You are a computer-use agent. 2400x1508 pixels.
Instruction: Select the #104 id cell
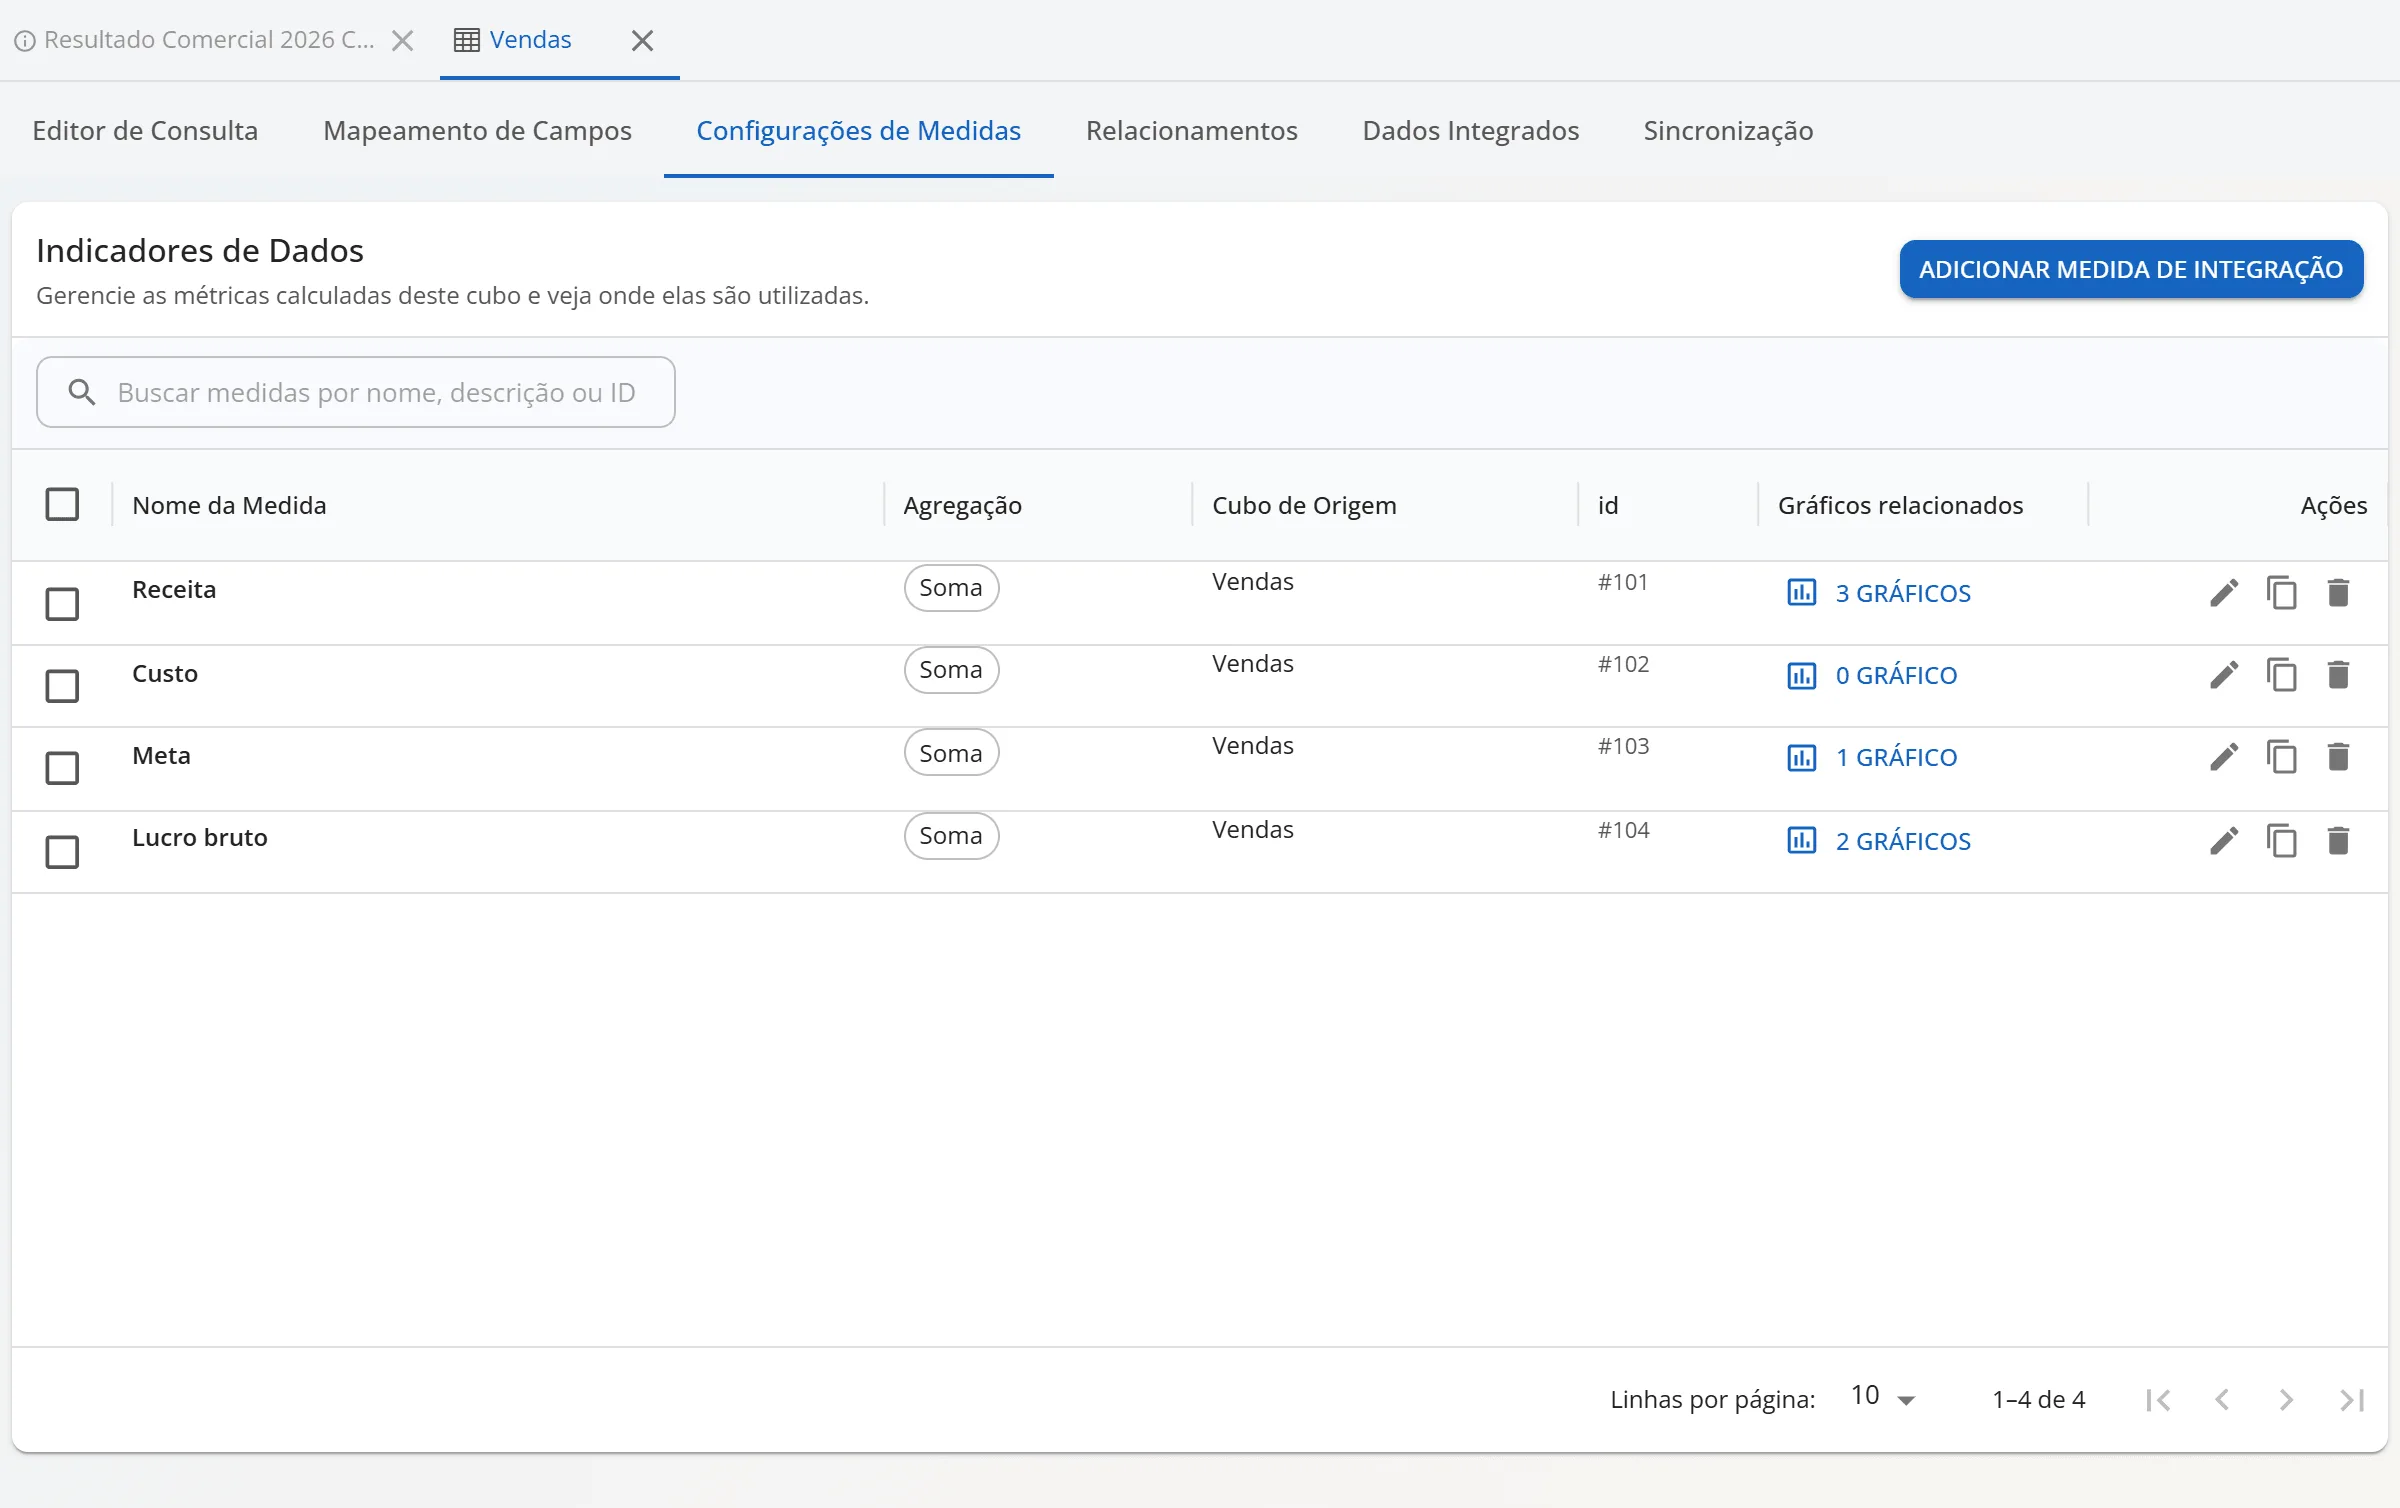pyautogui.click(x=1623, y=830)
